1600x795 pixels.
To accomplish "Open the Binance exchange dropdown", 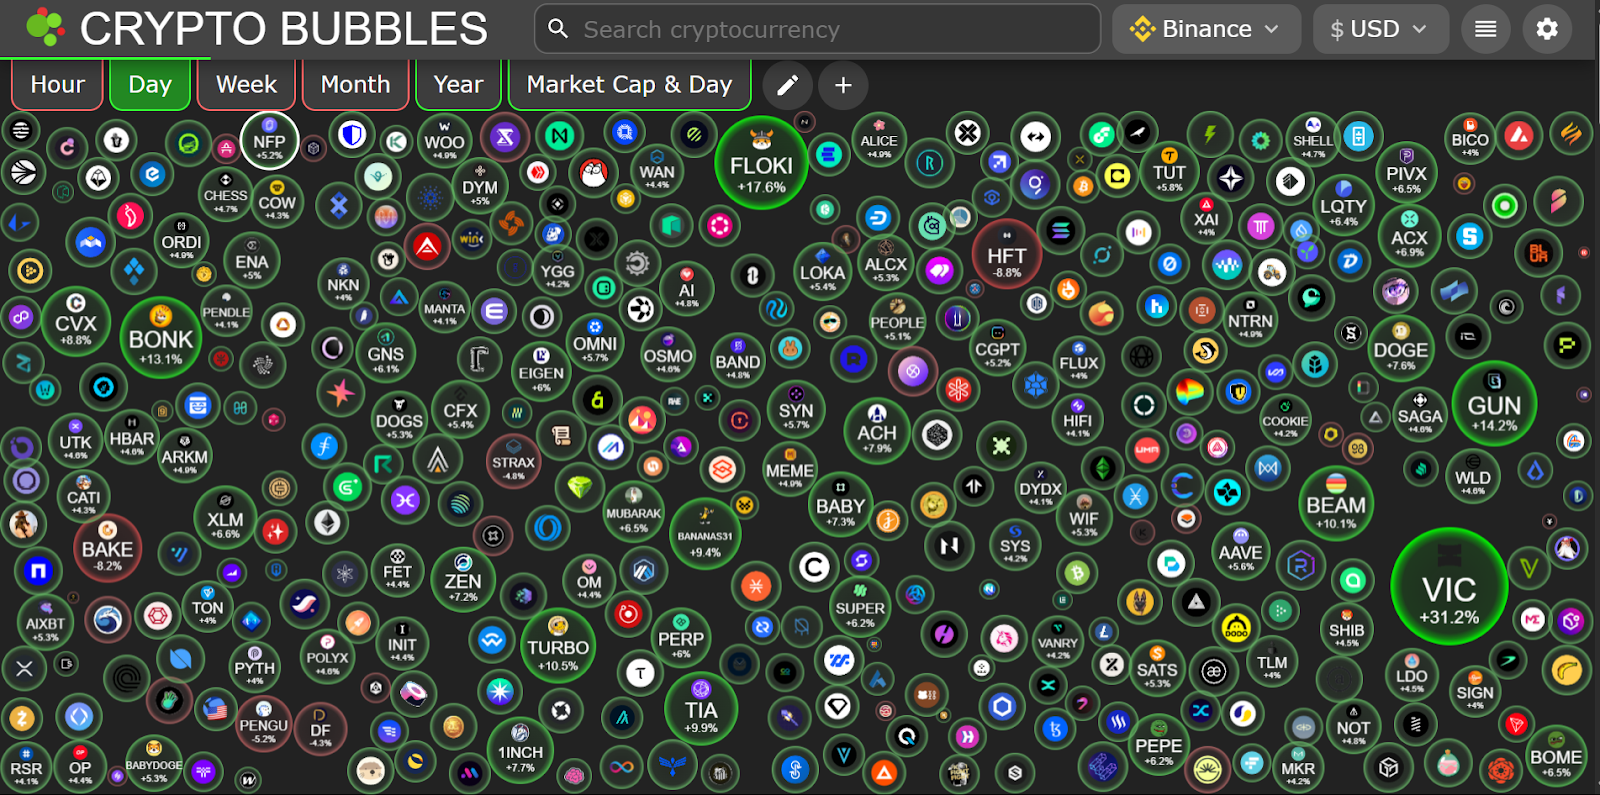I will tap(1207, 29).
